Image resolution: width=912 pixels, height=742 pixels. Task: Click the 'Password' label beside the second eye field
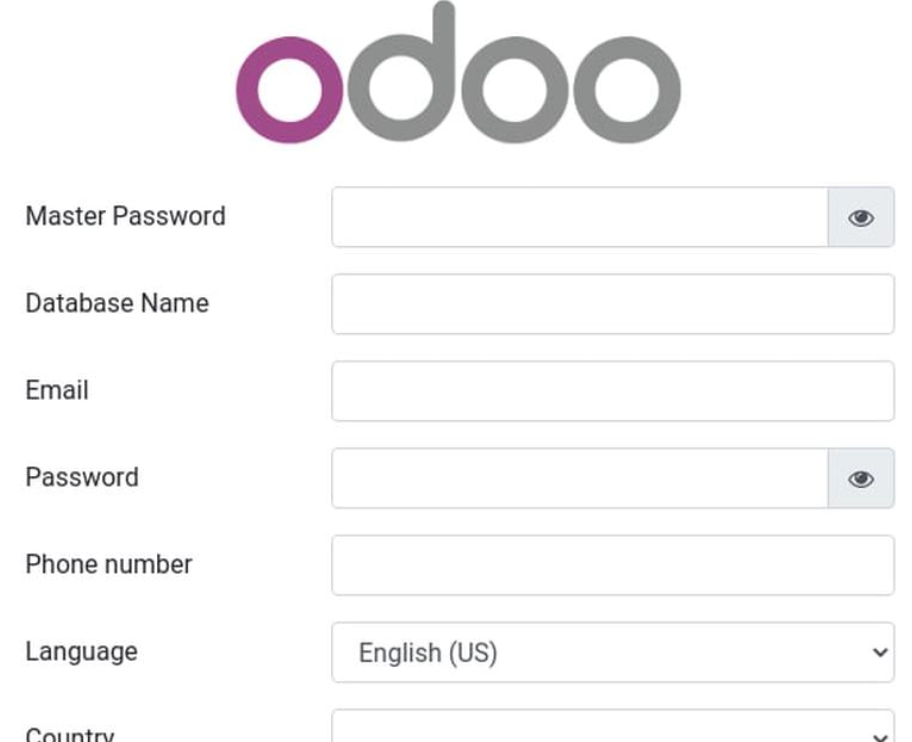click(82, 477)
